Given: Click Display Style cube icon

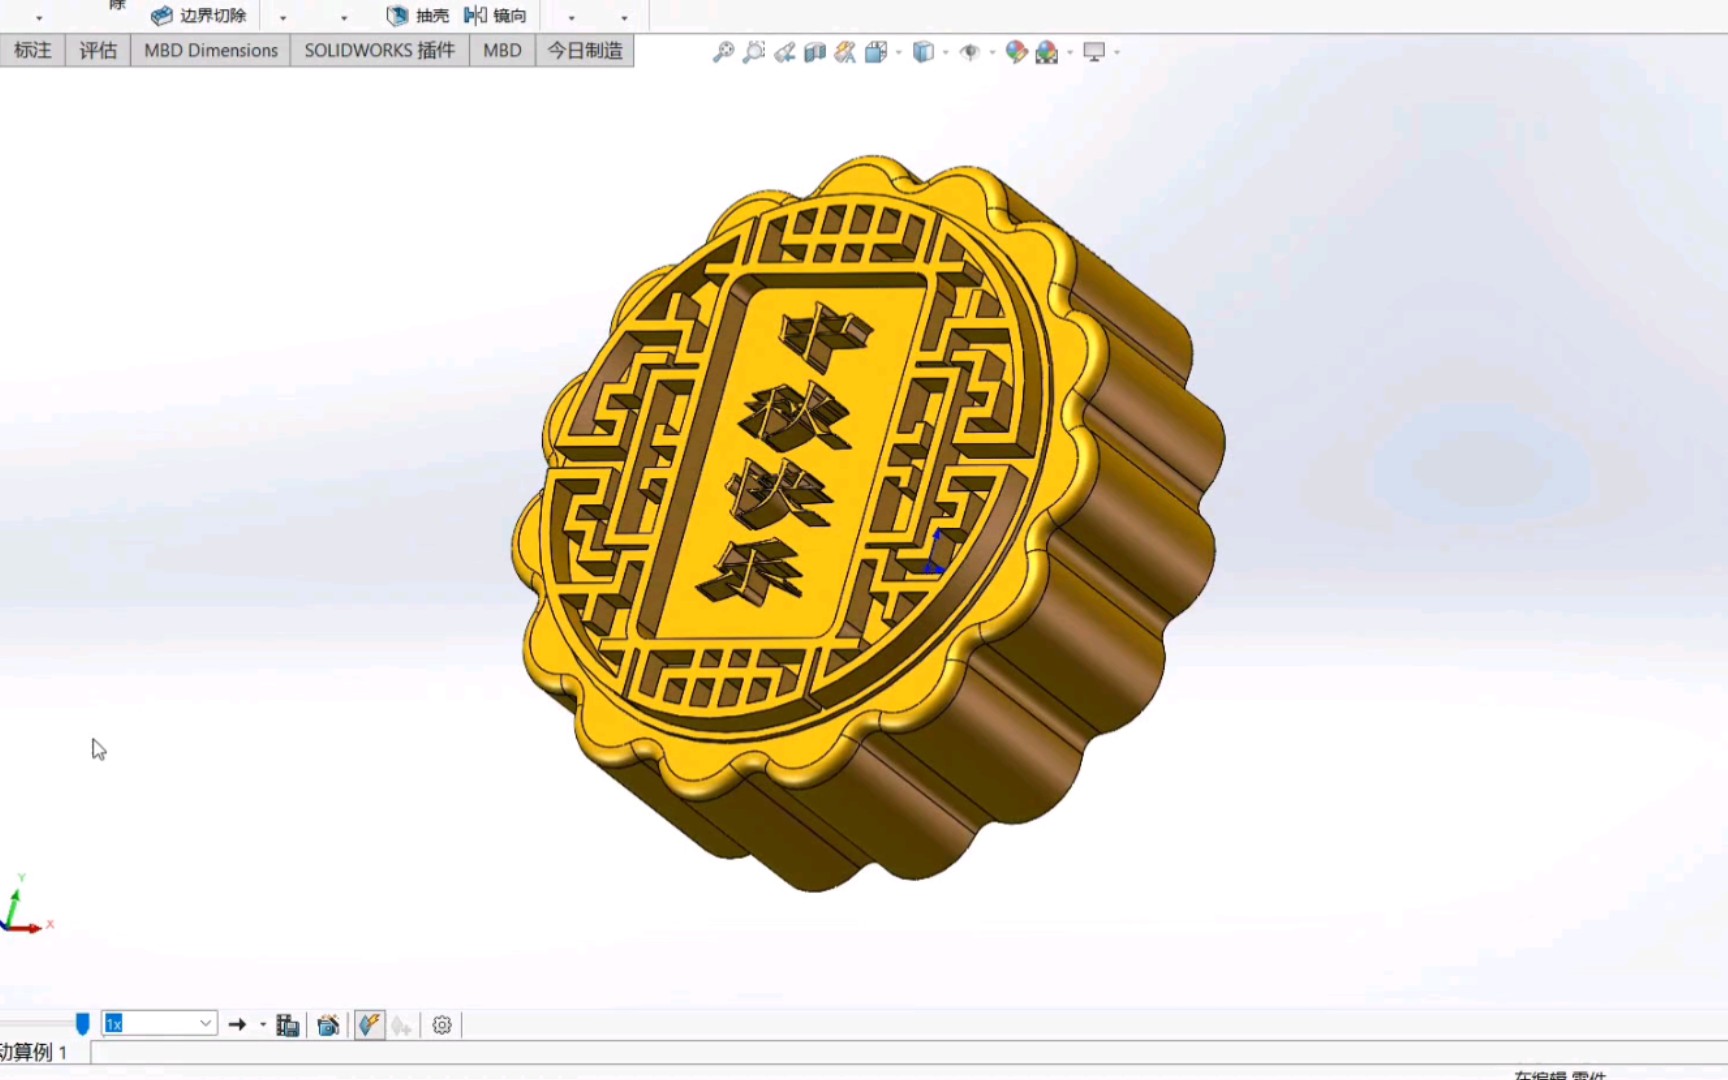Looking at the screenshot, I should 923,52.
